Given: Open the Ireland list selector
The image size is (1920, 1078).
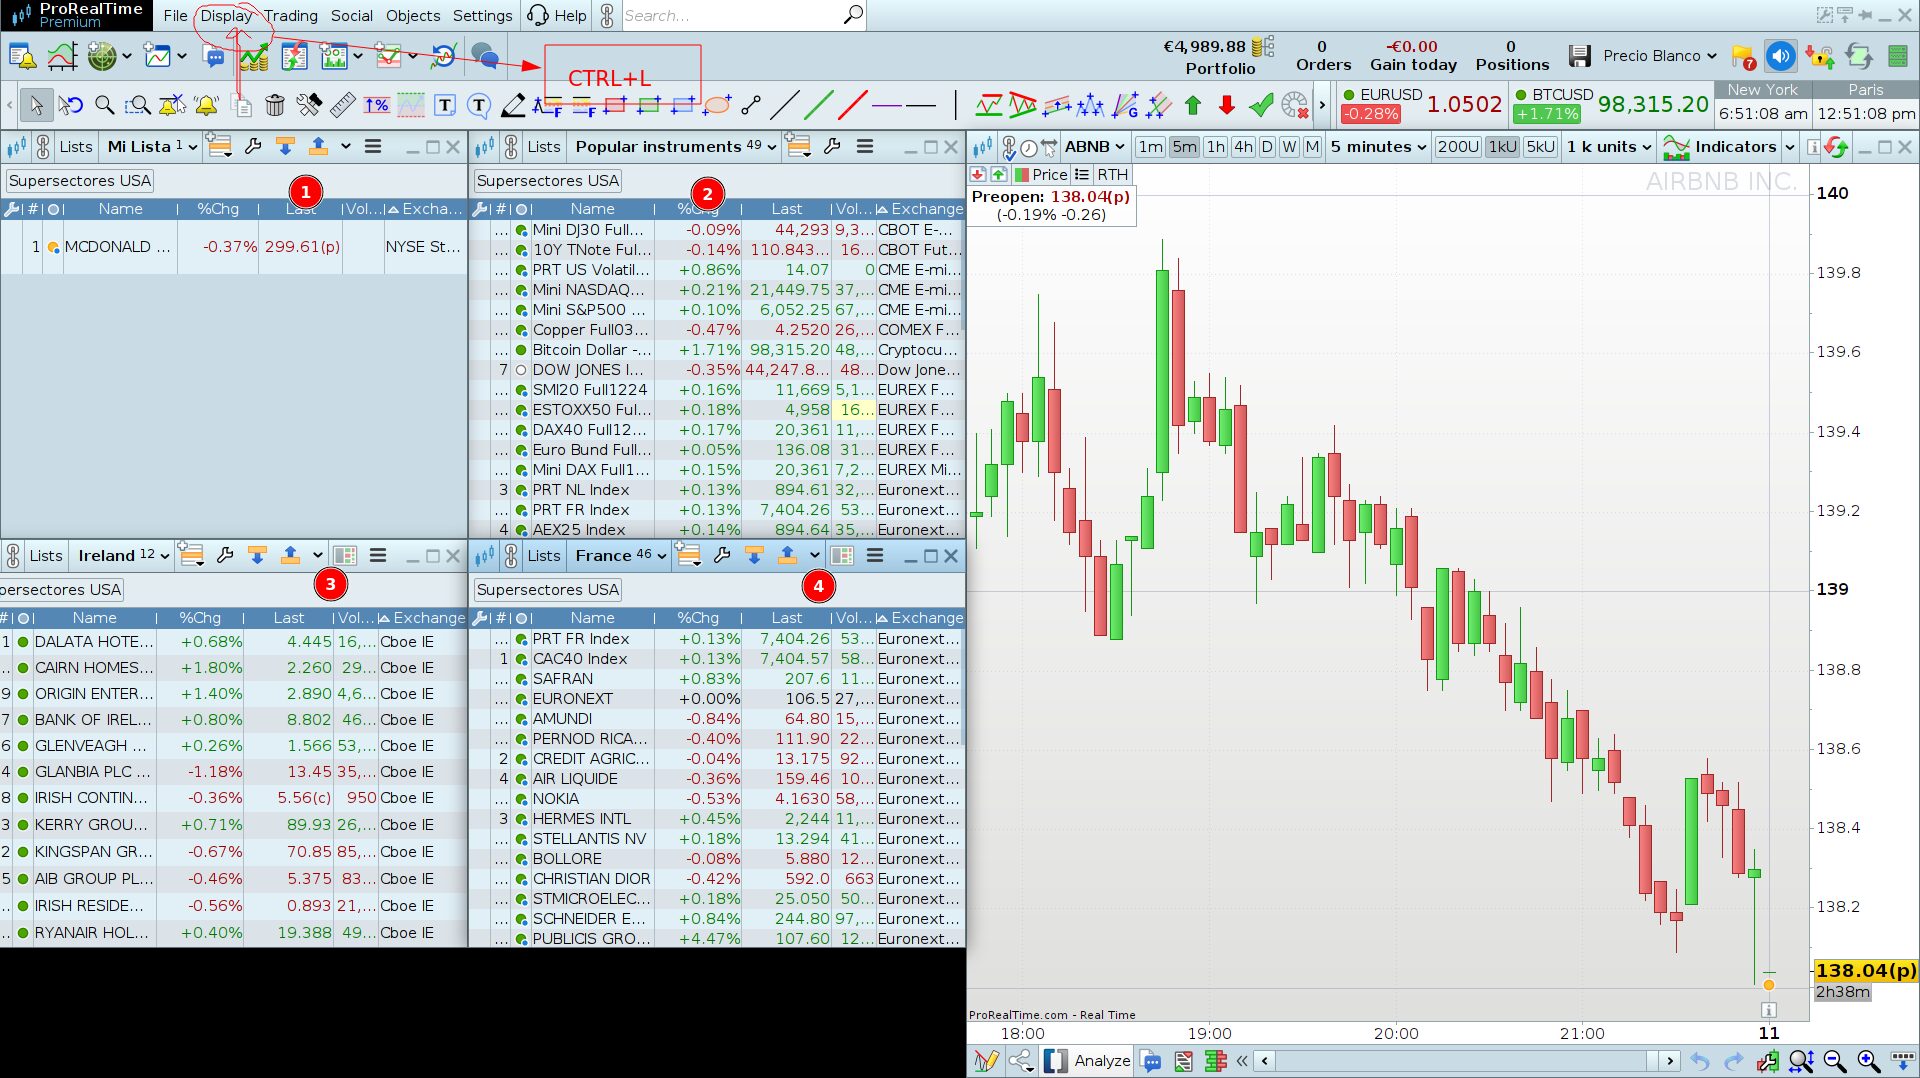Looking at the screenshot, I should pos(123,556).
